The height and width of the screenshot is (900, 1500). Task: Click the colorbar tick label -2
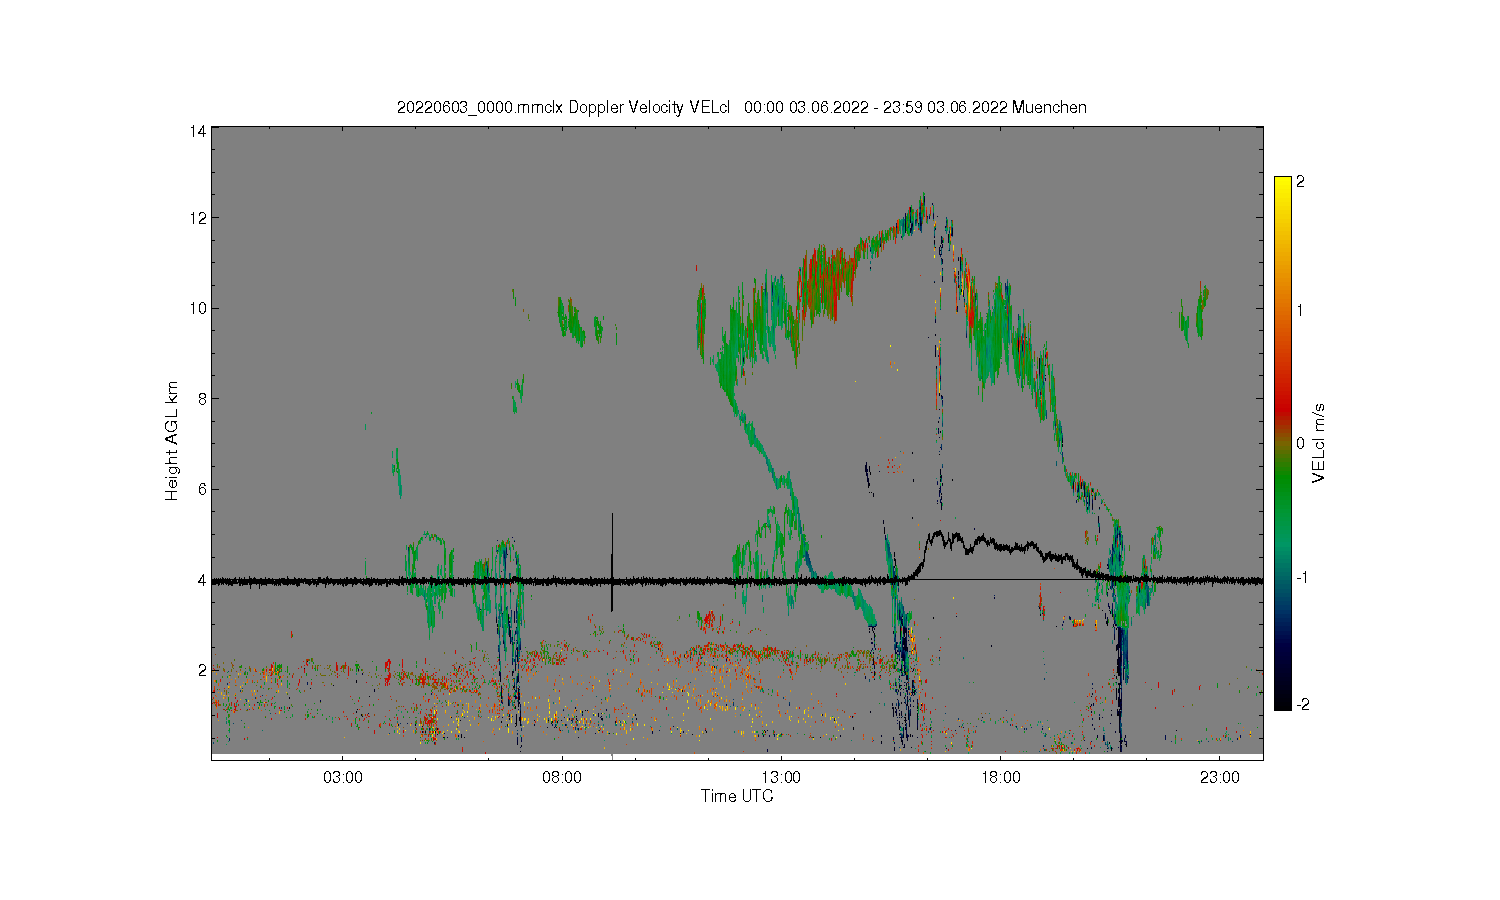click(1301, 705)
